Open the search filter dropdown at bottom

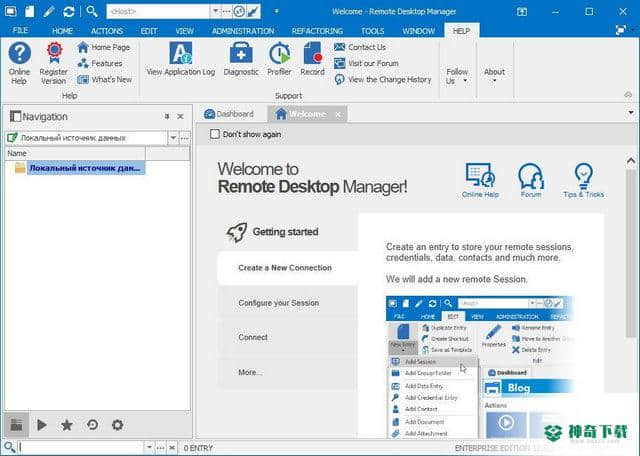(x=149, y=448)
